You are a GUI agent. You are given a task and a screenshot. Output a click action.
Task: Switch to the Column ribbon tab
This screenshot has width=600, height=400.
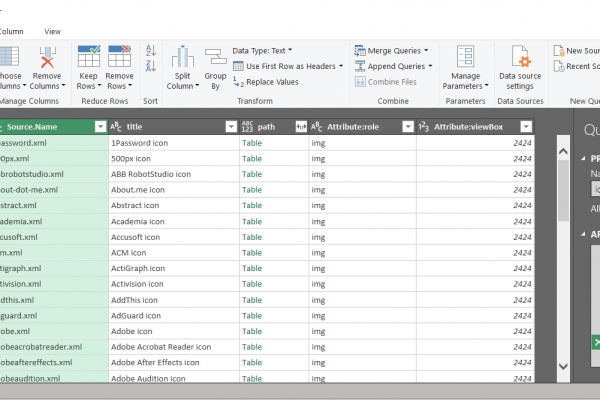coord(11,31)
